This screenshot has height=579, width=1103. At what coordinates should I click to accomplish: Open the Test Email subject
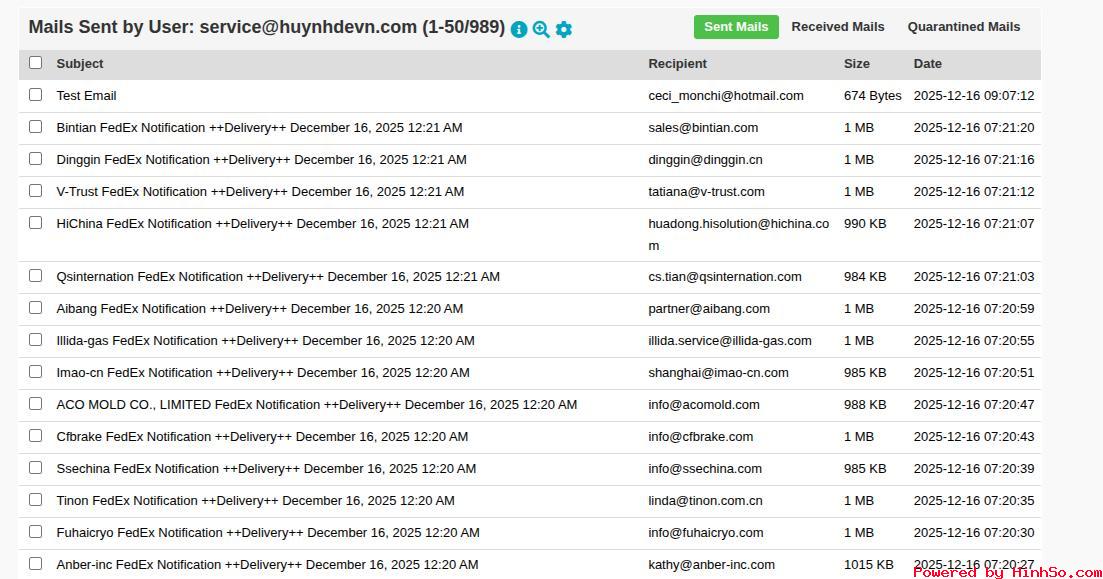point(86,96)
